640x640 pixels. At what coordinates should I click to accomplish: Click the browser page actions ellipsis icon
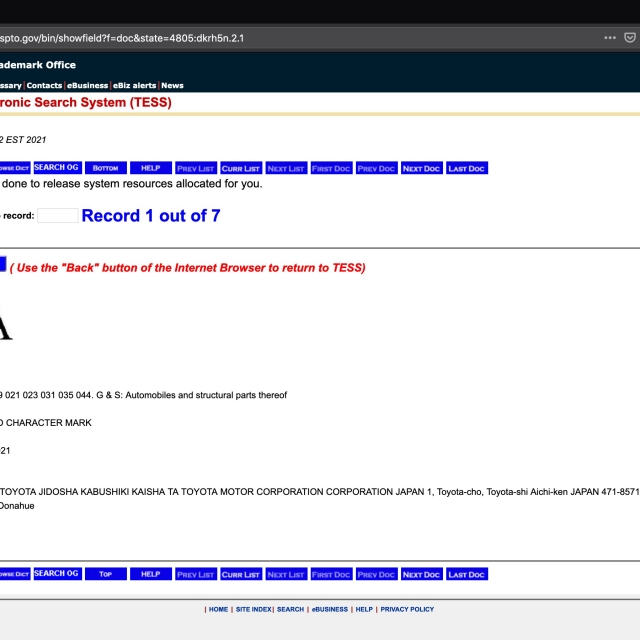click(610, 38)
